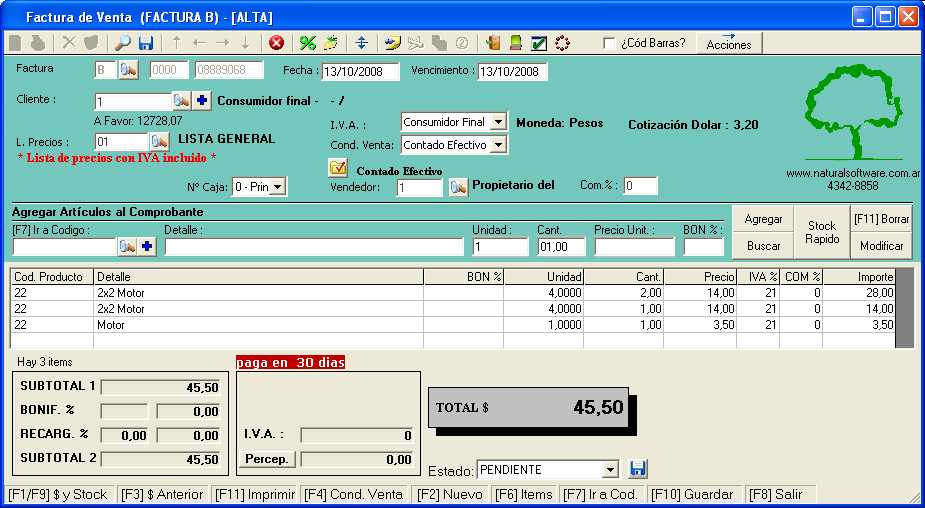
Task: Toggle the ¿Cód Barras? checkbox
Action: [x=609, y=43]
